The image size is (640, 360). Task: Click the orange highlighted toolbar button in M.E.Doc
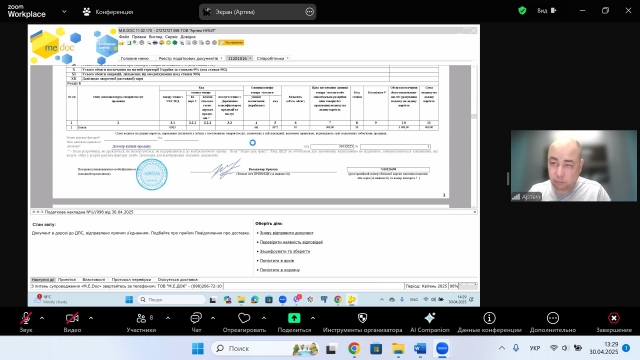(231, 42)
